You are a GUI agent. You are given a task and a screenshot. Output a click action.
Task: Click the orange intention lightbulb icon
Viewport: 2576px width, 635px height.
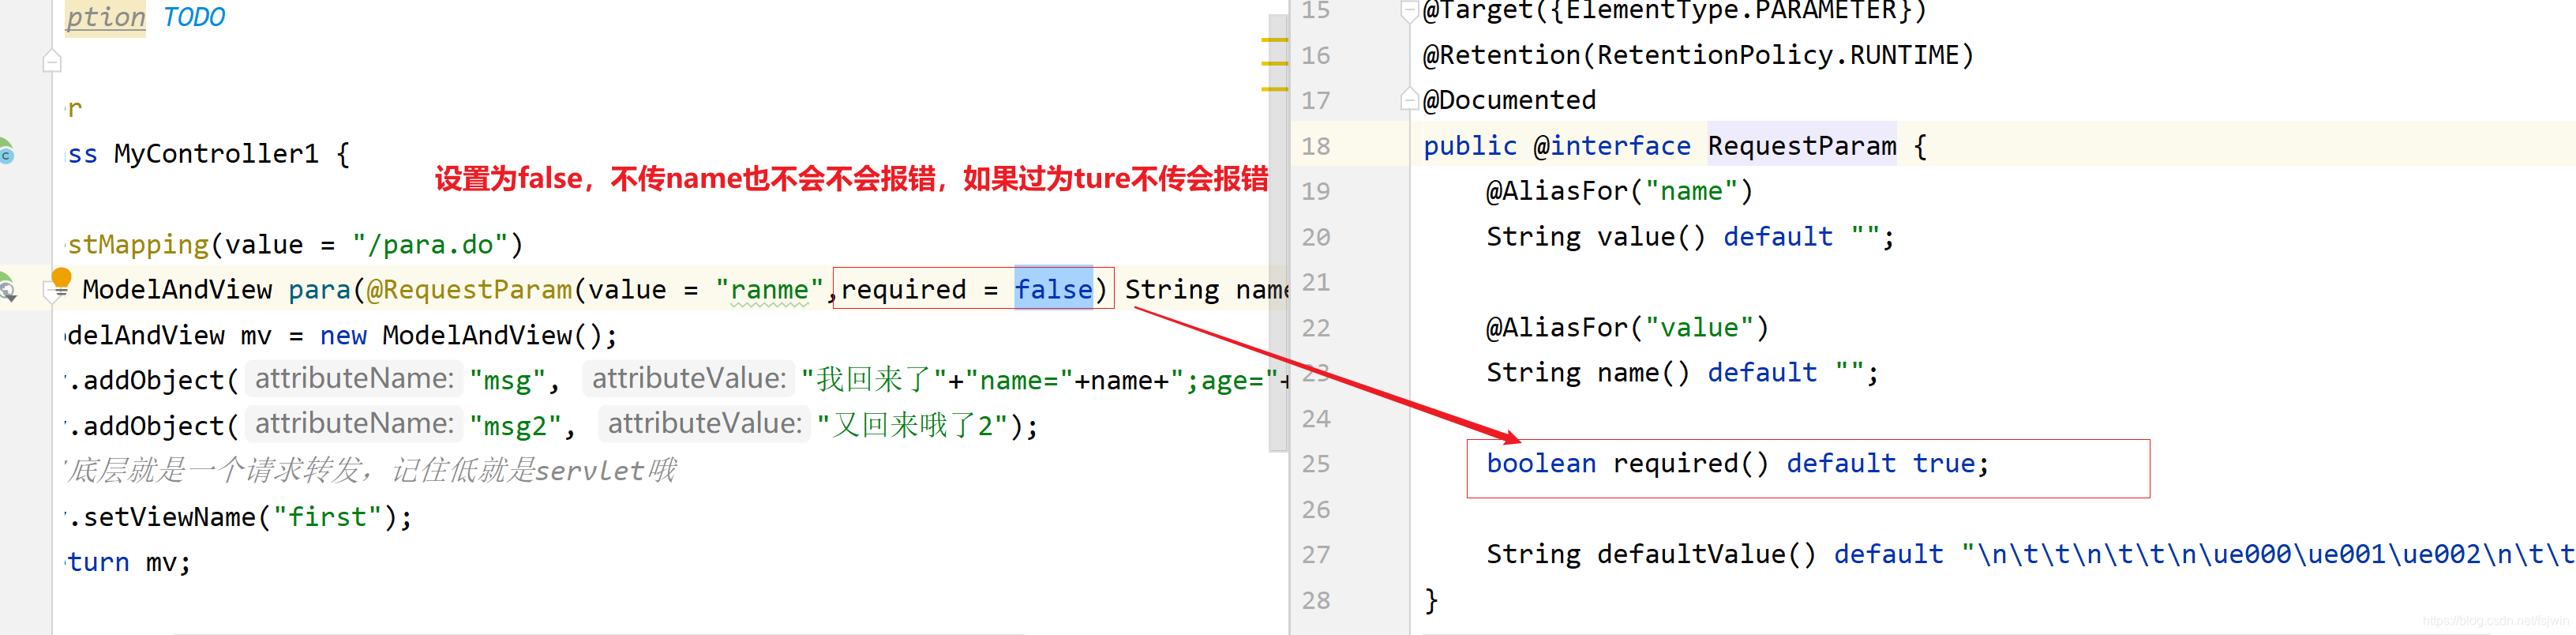[x=61, y=279]
